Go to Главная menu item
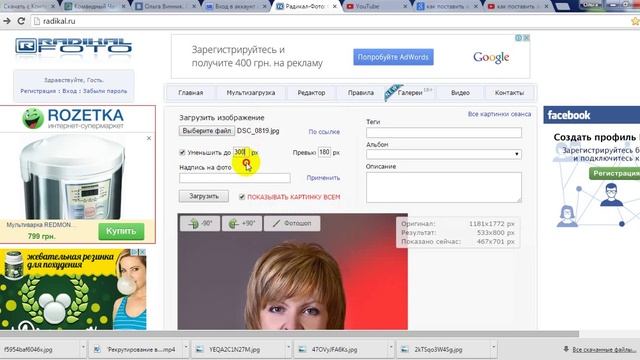This screenshot has width=640, height=360. coord(191,93)
